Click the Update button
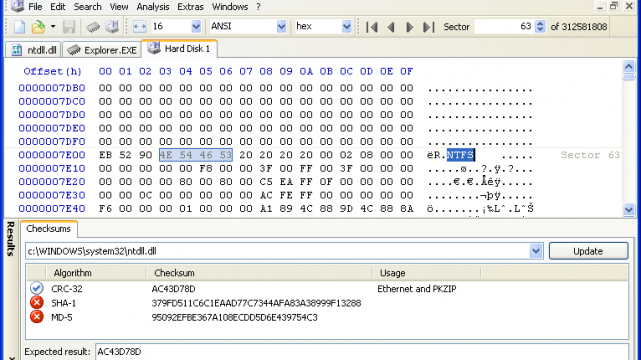This screenshot has height=360, width=641. pos(588,251)
